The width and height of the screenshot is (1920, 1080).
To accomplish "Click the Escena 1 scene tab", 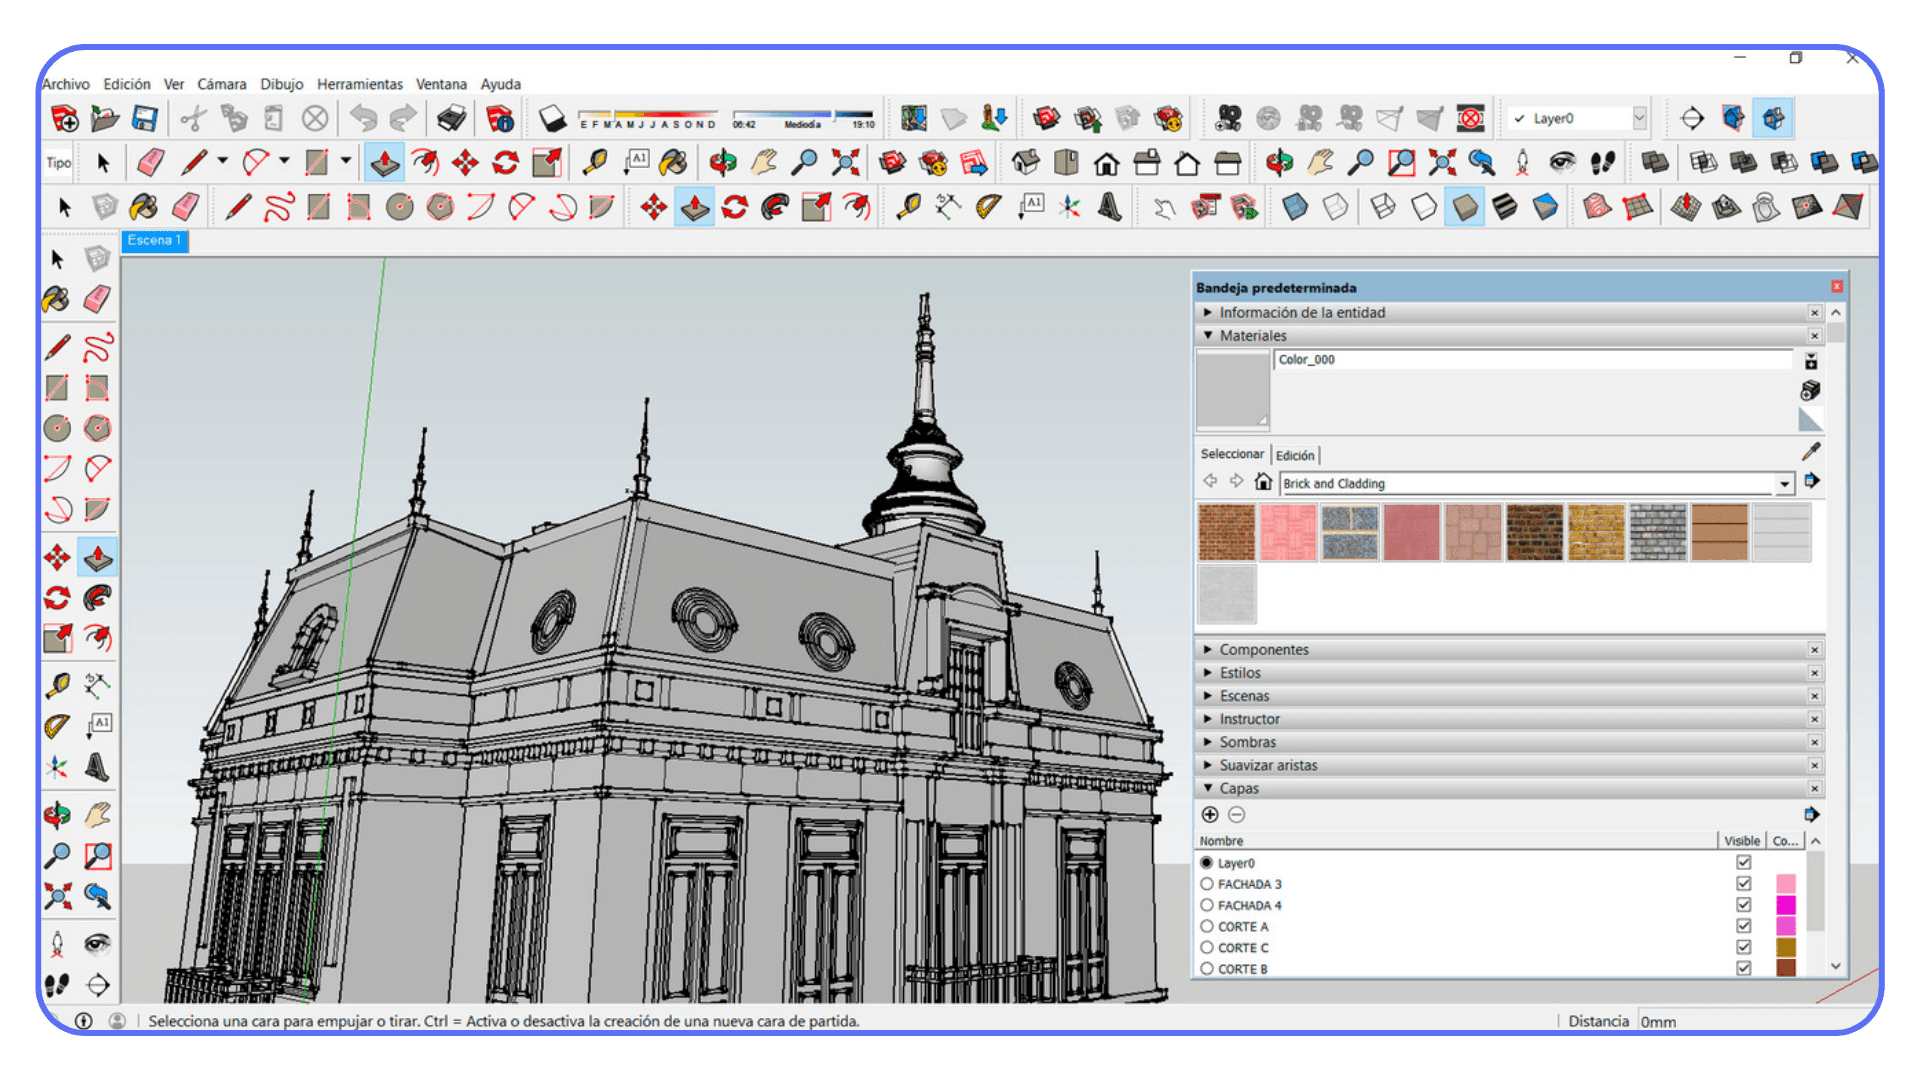I will pyautogui.click(x=154, y=241).
